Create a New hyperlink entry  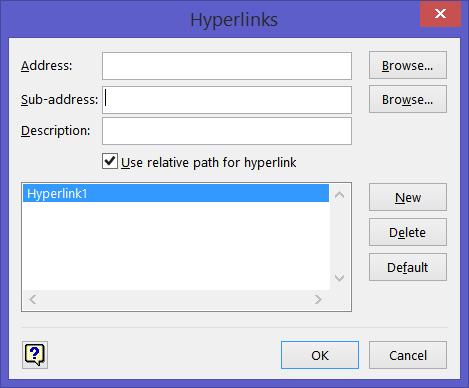(x=408, y=197)
